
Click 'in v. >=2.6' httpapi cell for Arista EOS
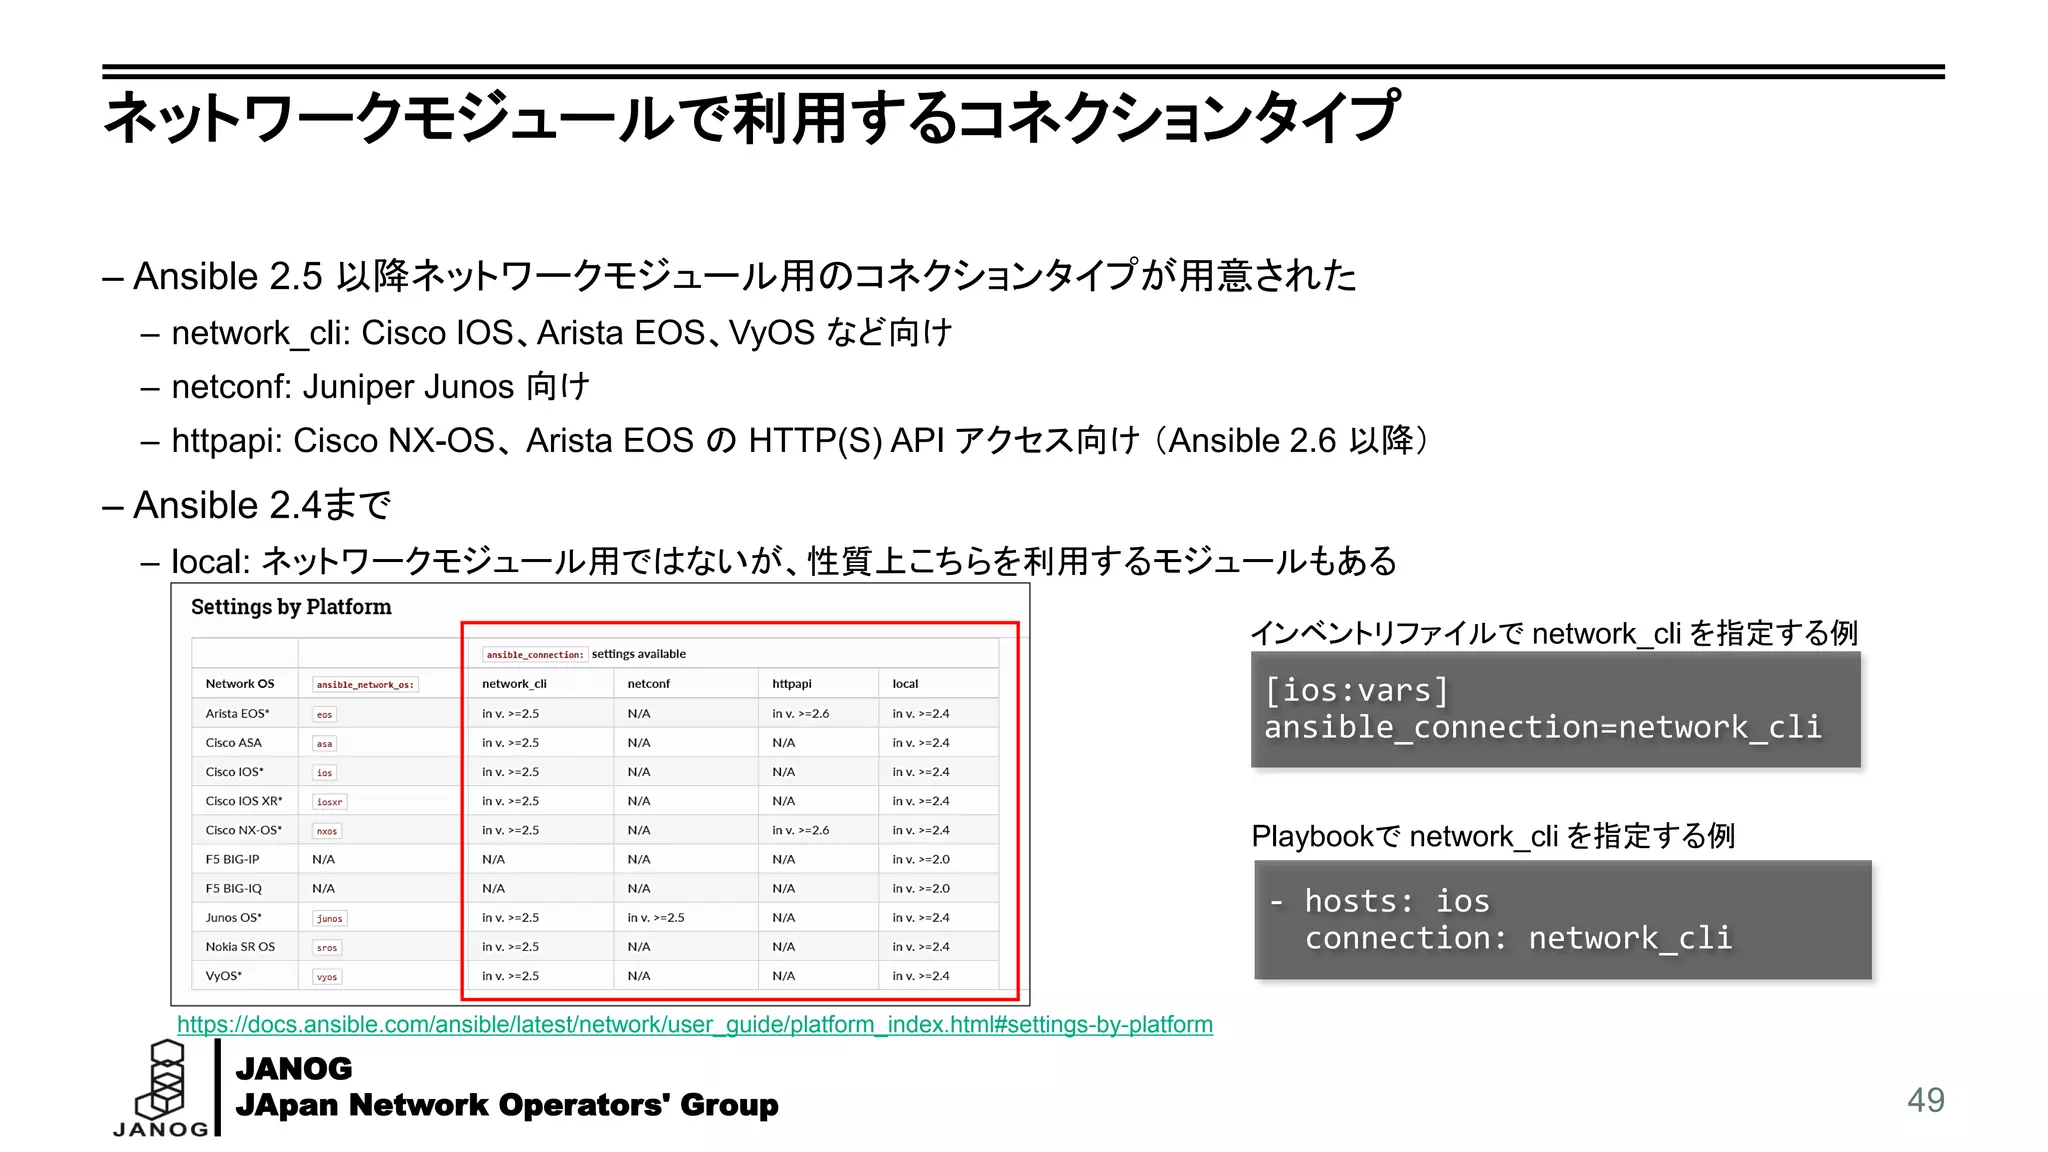[x=800, y=713]
